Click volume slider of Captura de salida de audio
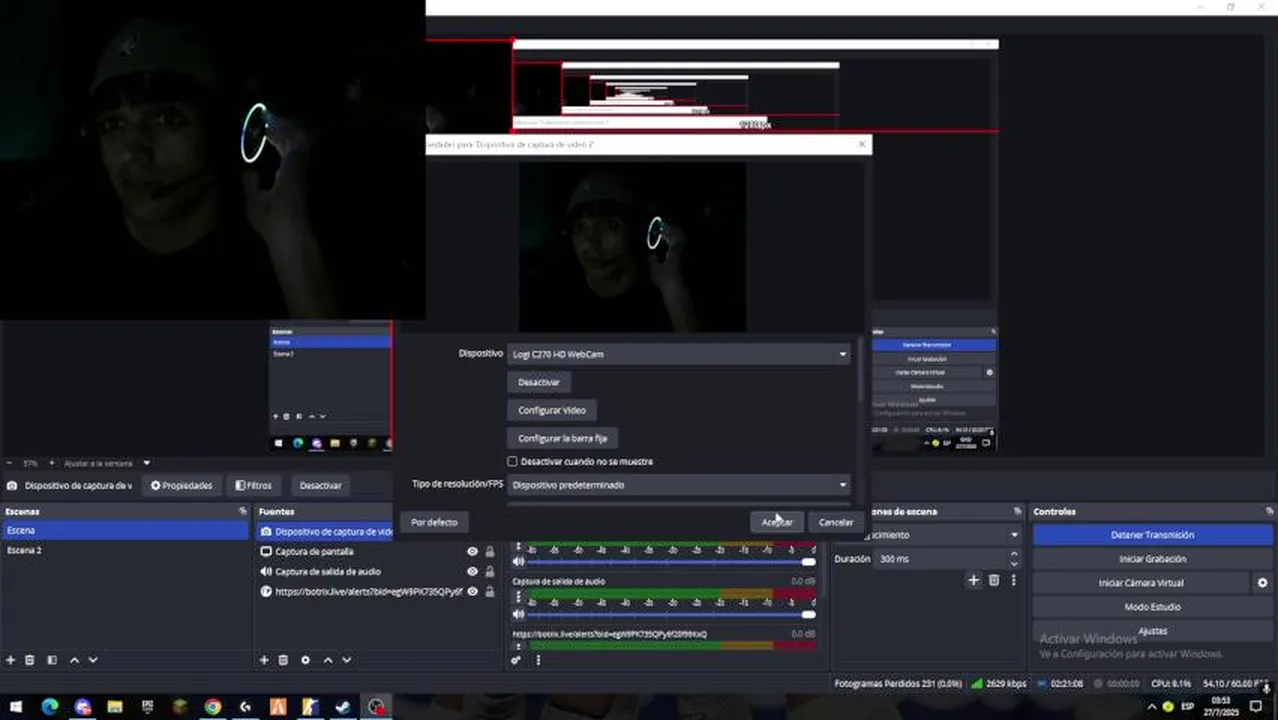1278x720 pixels. [x=672, y=614]
